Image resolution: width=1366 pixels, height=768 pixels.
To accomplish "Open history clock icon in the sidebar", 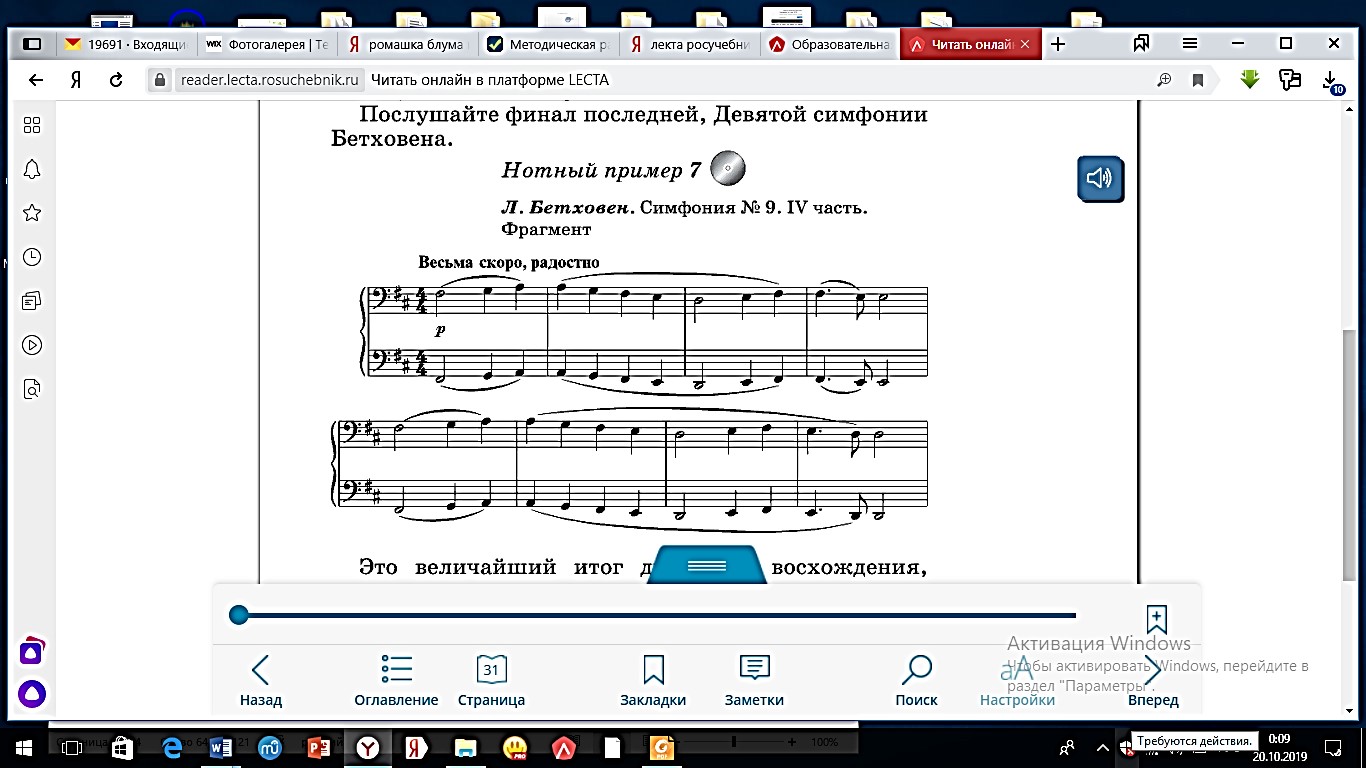I will click(x=32, y=257).
